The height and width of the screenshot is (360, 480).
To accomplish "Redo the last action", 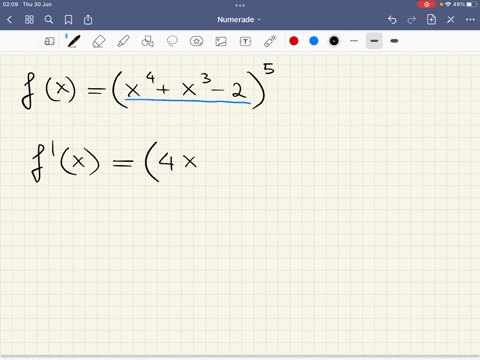I will [412, 20].
